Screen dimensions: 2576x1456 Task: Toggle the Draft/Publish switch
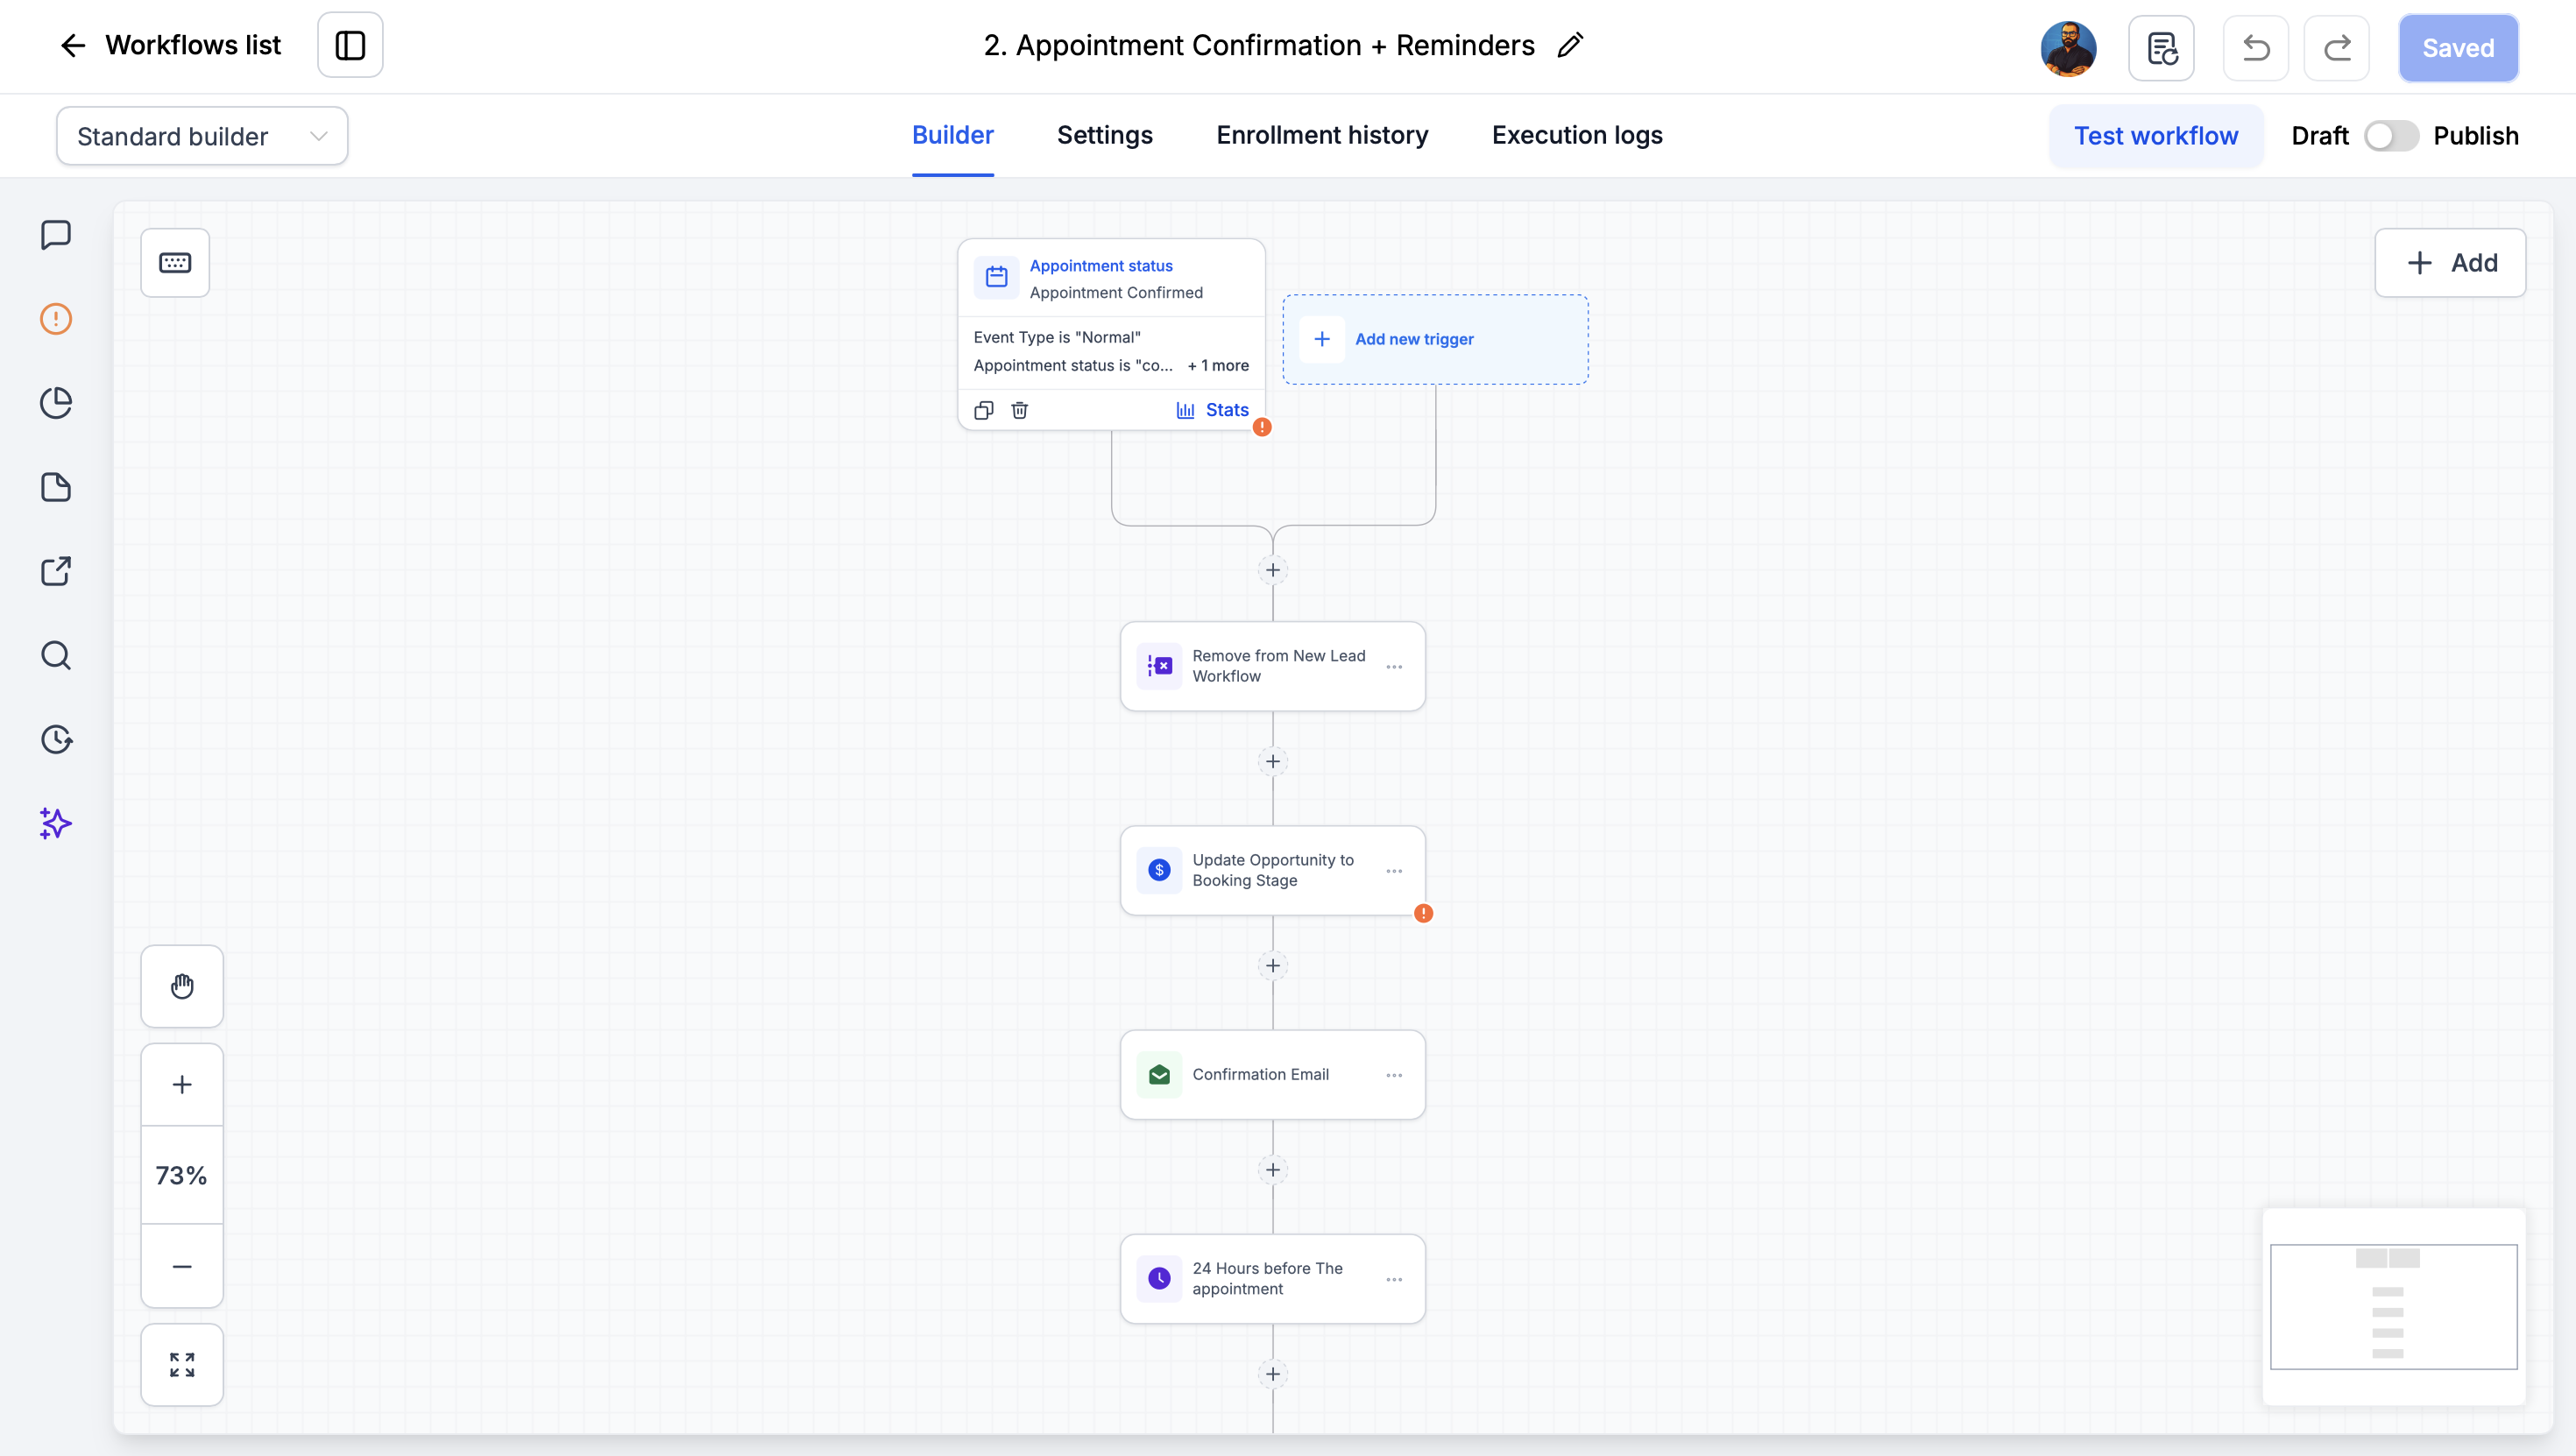[2391, 136]
